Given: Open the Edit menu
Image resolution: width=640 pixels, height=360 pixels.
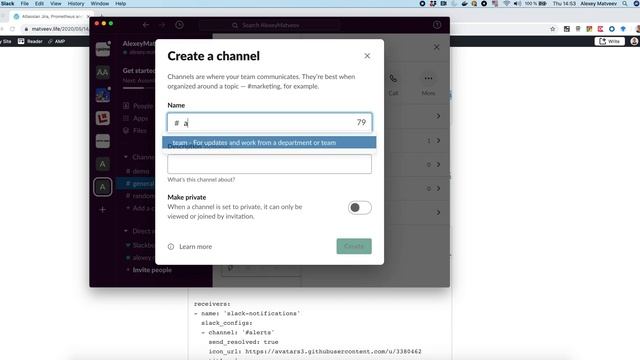Looking at the screenshot, I should point(39,4).
